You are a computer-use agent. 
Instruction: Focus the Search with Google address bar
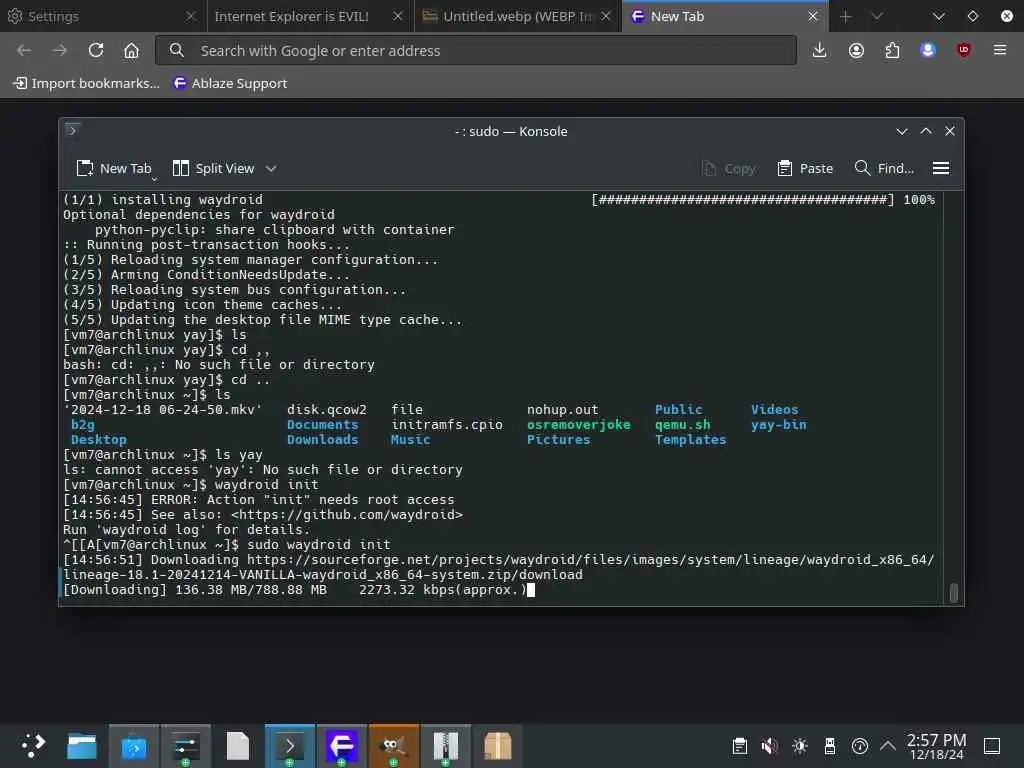point(476,50)
